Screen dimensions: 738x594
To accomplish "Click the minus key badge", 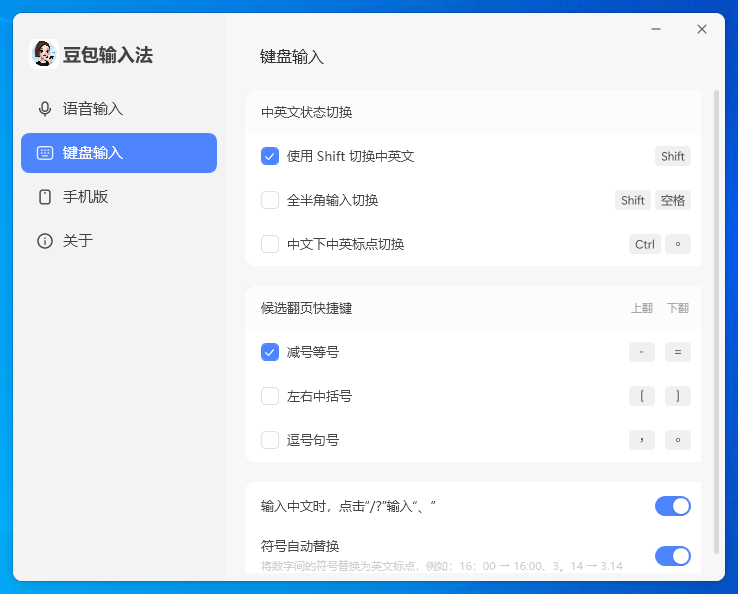I will 642,352.
